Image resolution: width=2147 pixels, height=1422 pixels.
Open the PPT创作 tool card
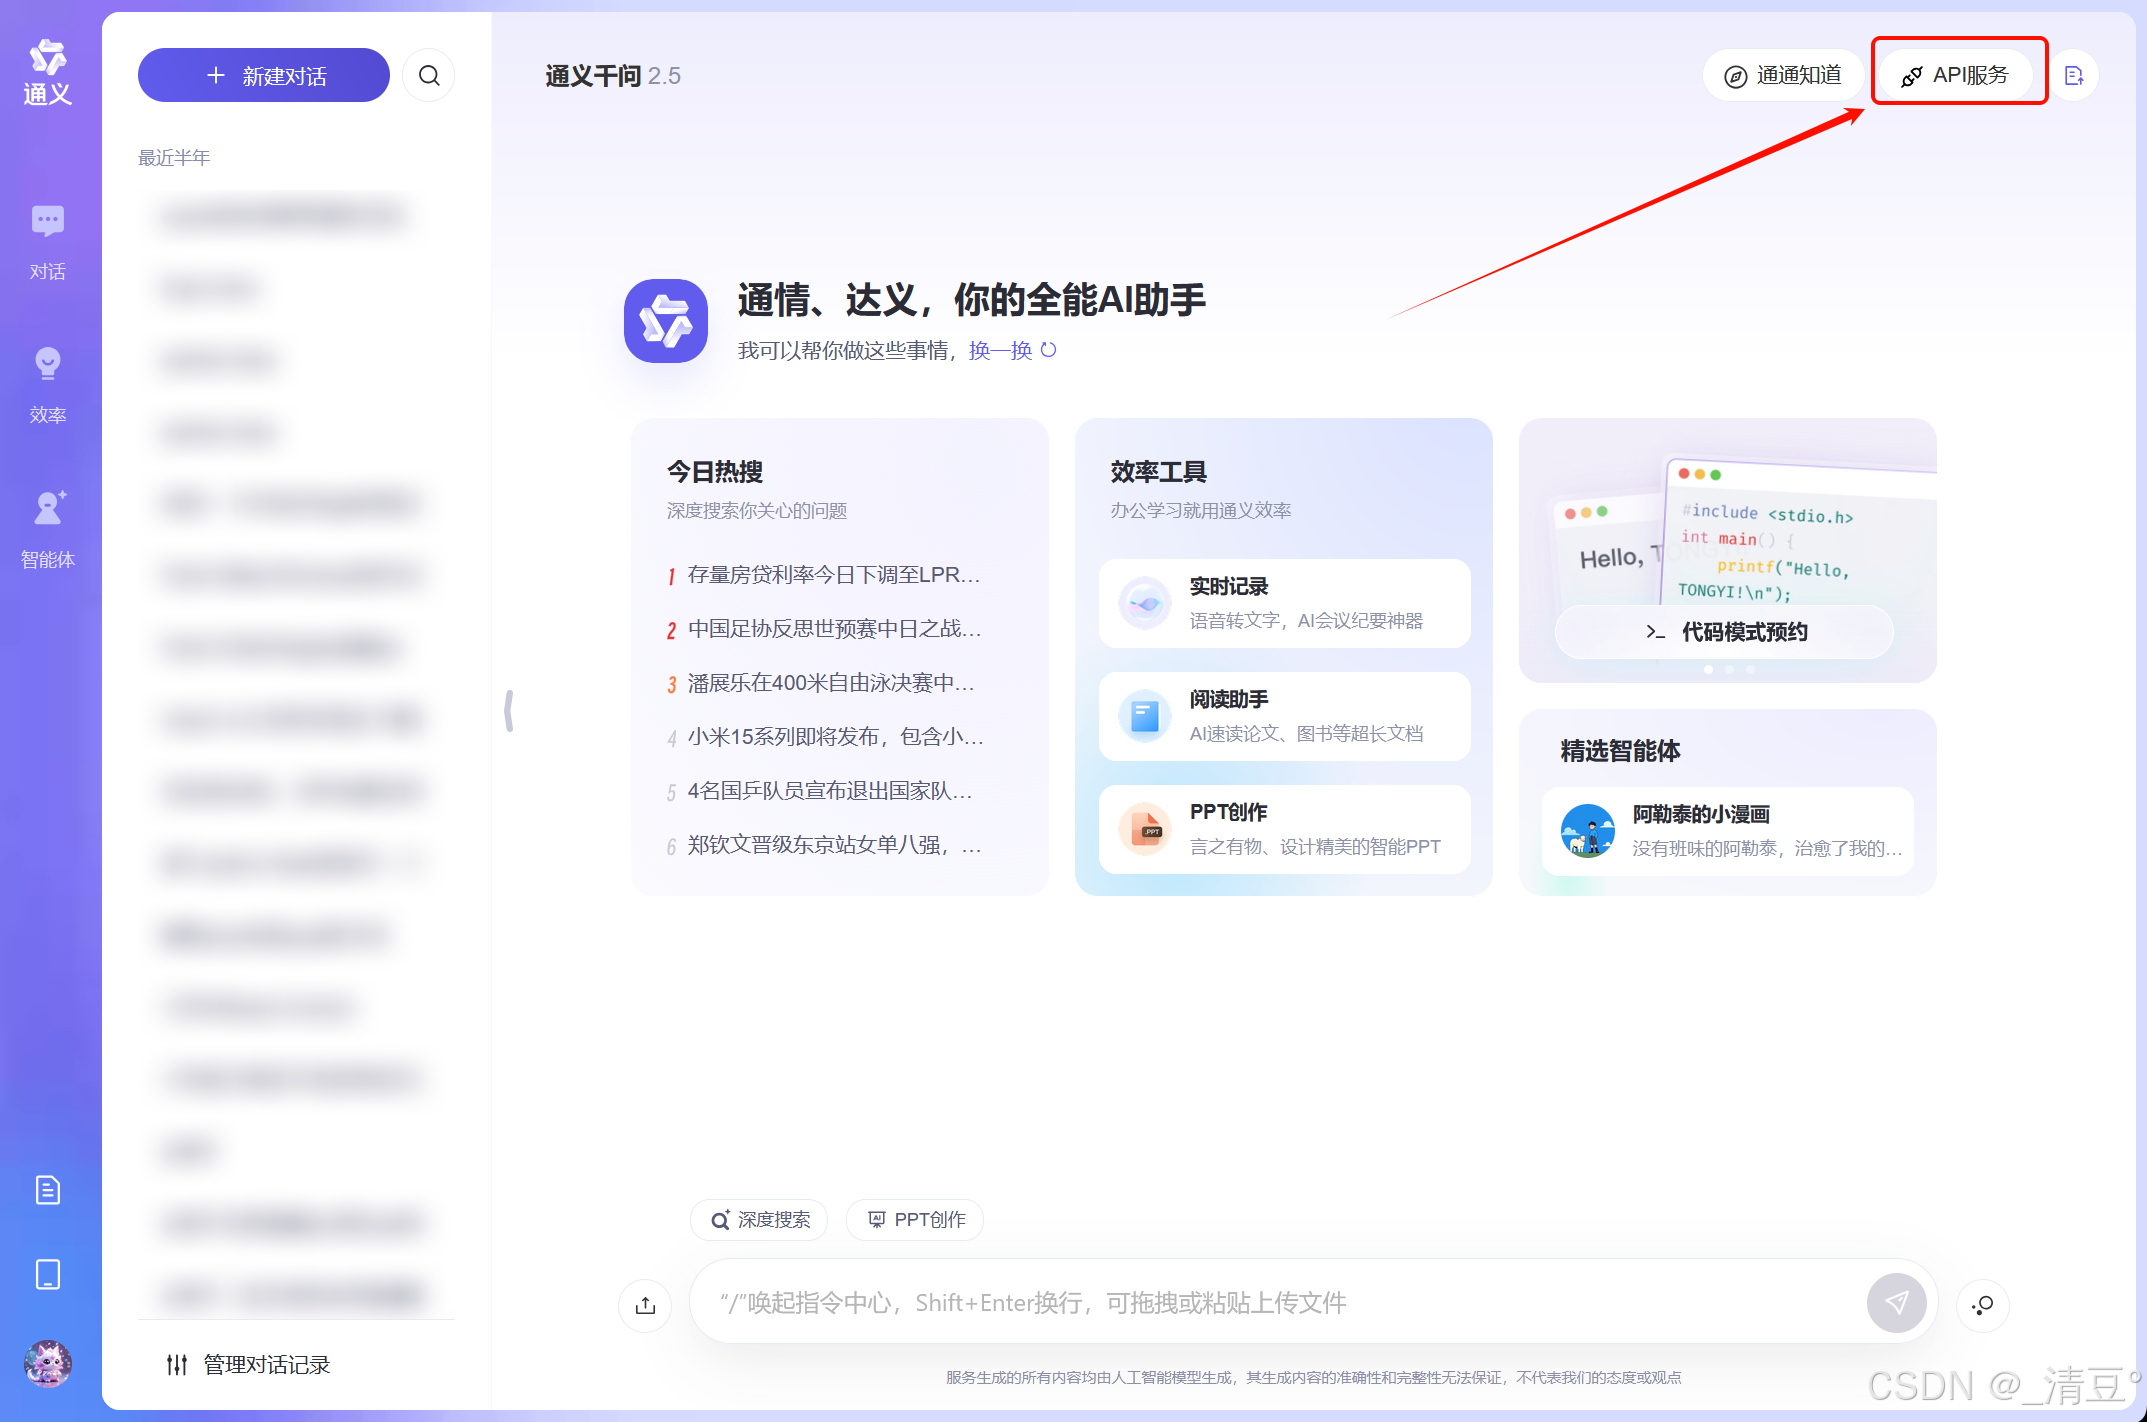pyautogui.click(x=1284, y=829)
